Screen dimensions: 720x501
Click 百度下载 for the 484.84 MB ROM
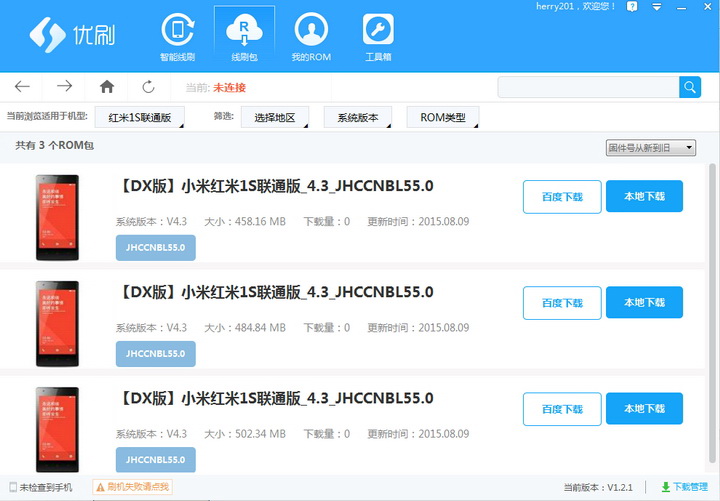pos(562,303)
